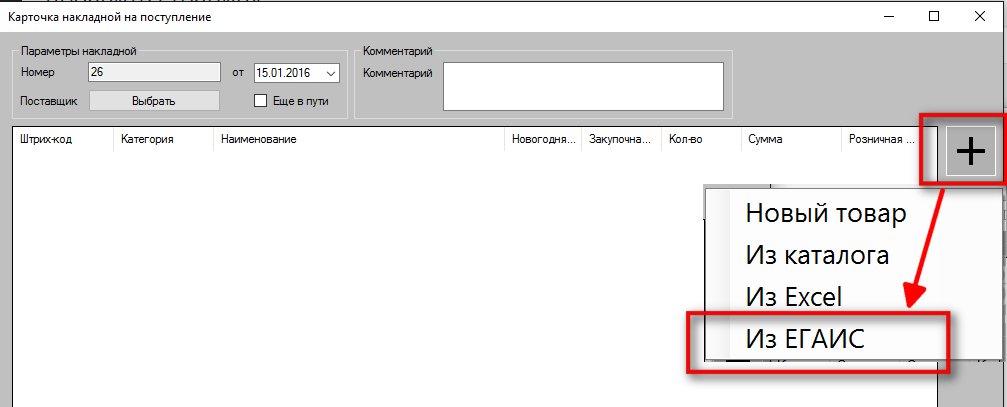Sort by "Сумма" column header

point(791,139)
